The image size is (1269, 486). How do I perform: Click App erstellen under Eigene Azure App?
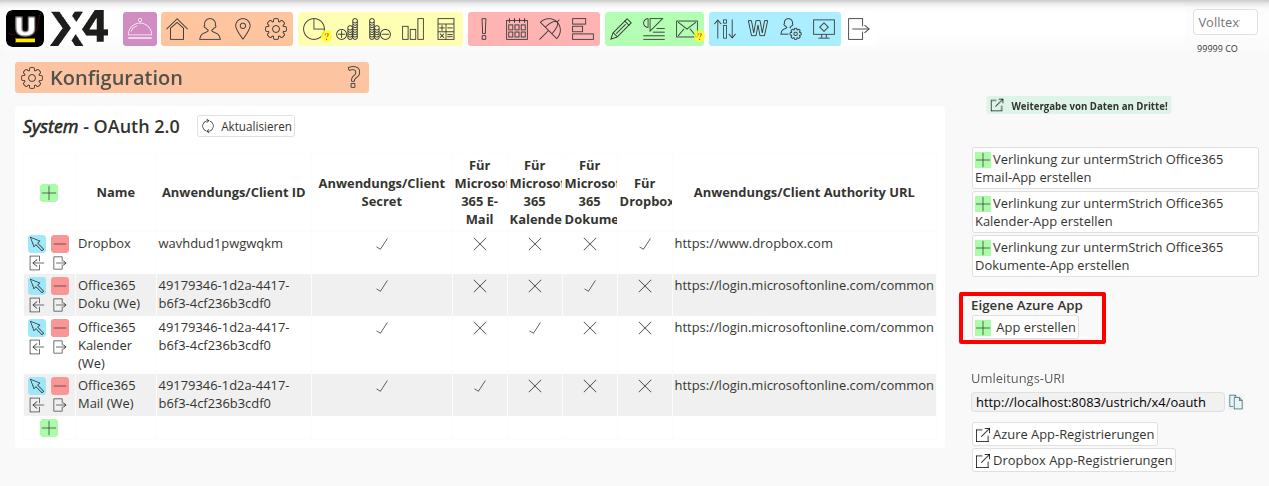pos(1026,328)
